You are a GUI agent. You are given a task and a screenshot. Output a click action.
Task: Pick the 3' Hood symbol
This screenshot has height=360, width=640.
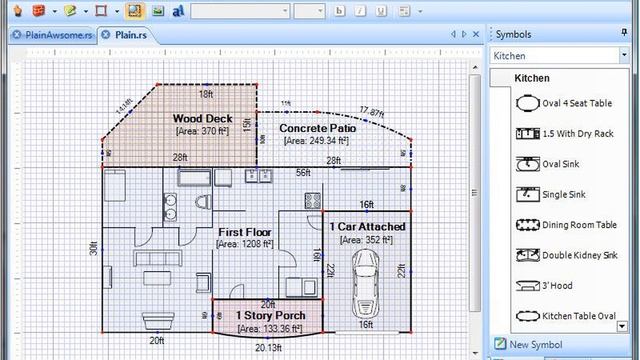click(x=544, y=285)
